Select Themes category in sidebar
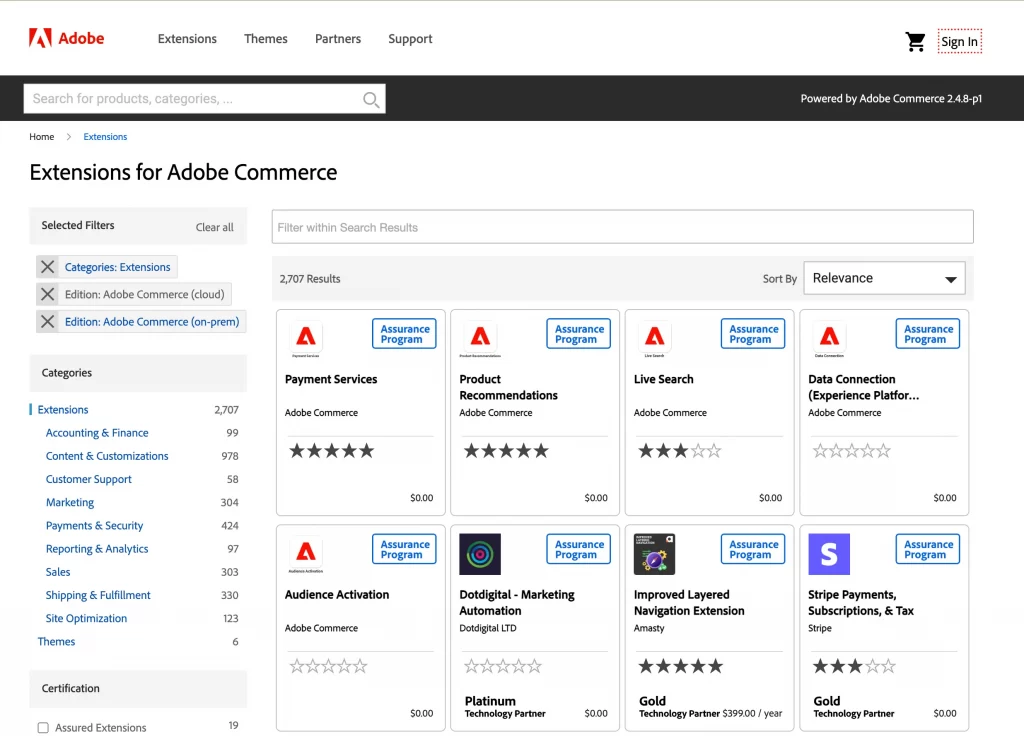1024x739 pixels. coord(56,642)
